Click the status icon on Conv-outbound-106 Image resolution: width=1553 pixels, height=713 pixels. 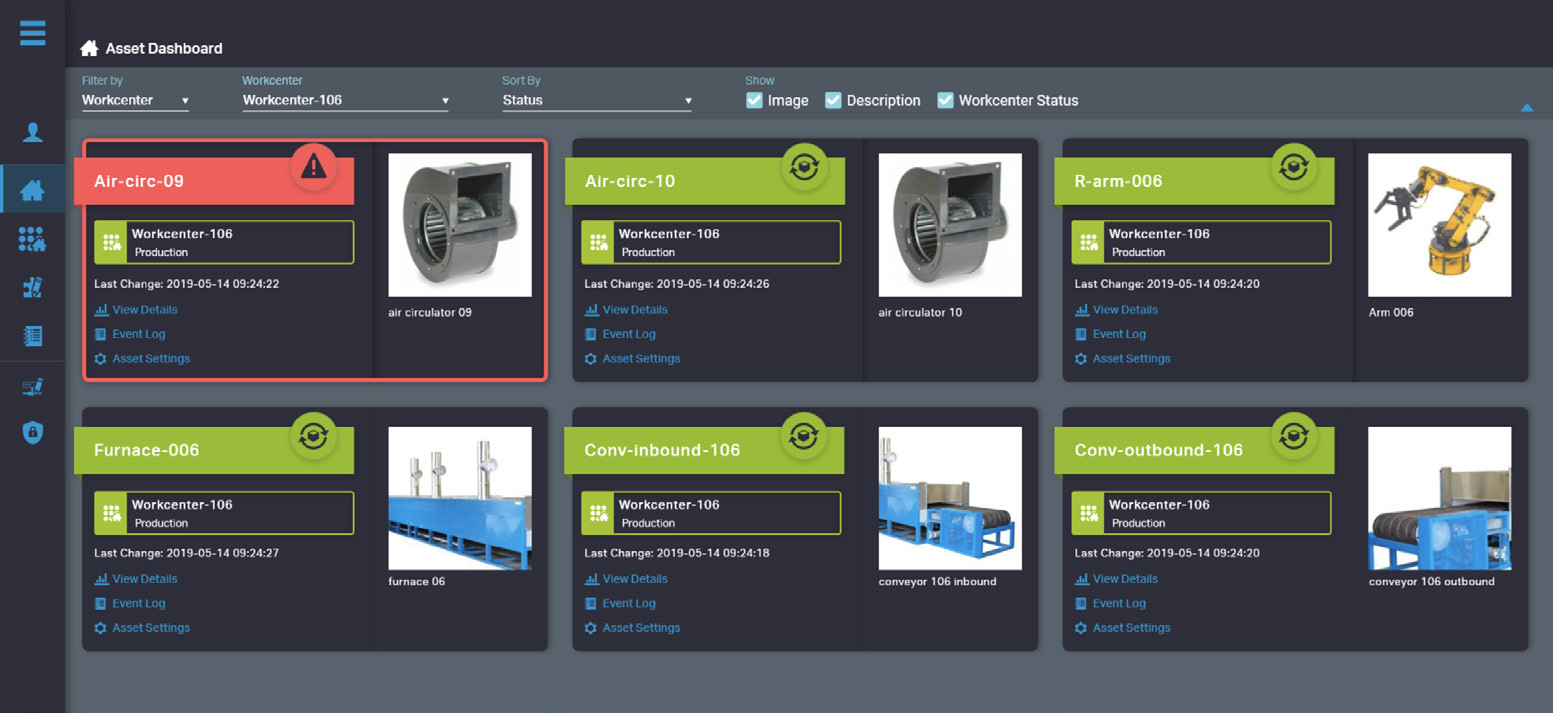1294,437
